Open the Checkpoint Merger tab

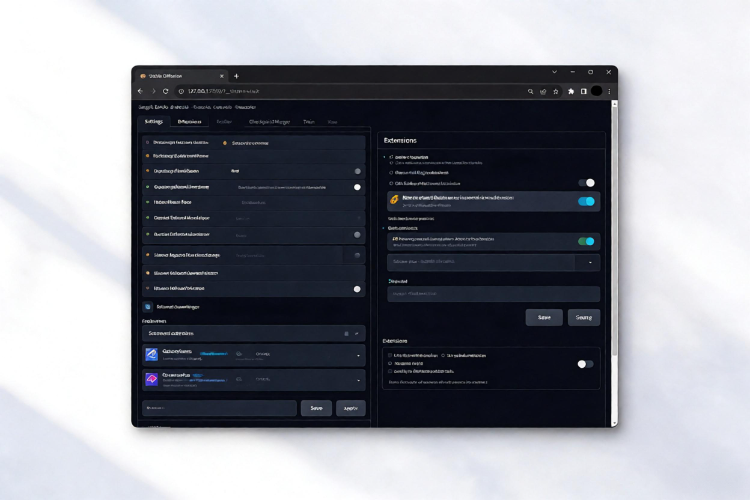(269, 122)
